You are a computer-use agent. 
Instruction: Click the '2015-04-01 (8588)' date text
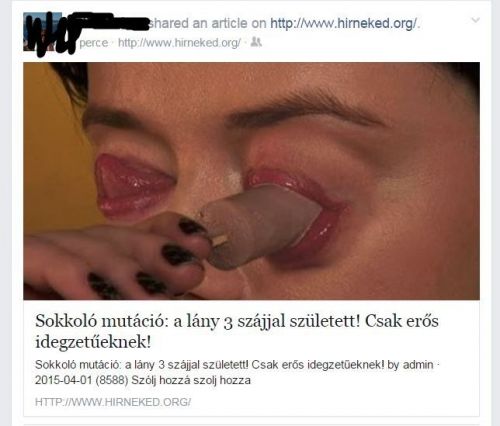point(82,380)
